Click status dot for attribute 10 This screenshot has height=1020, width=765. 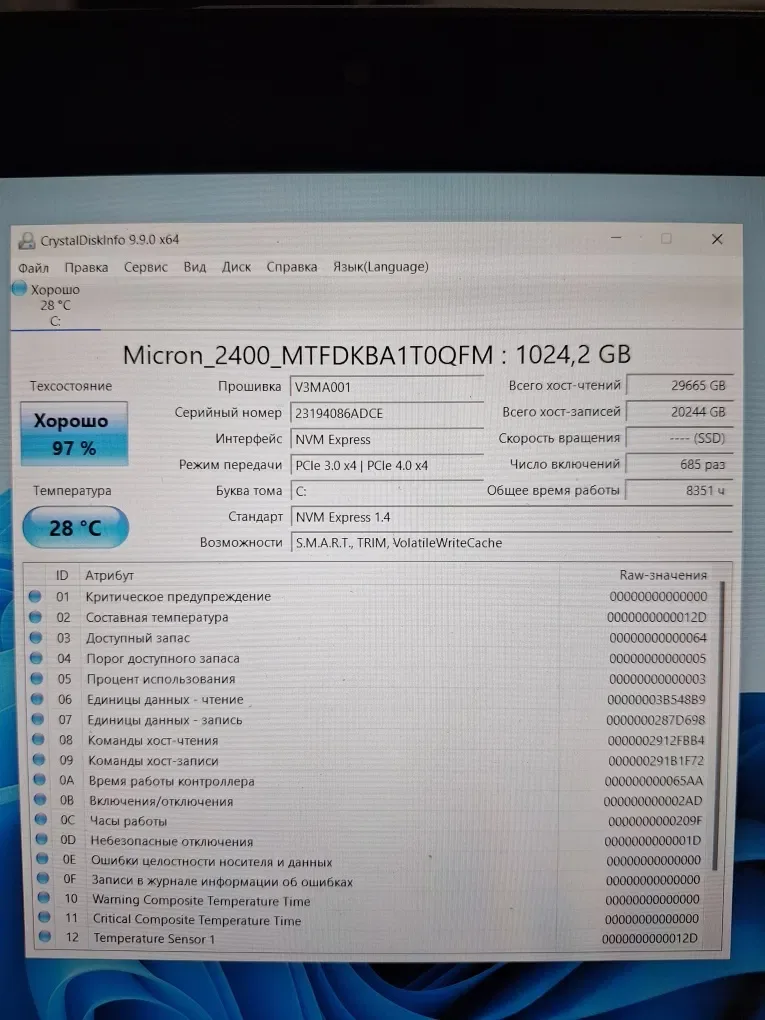click(44, 898)
